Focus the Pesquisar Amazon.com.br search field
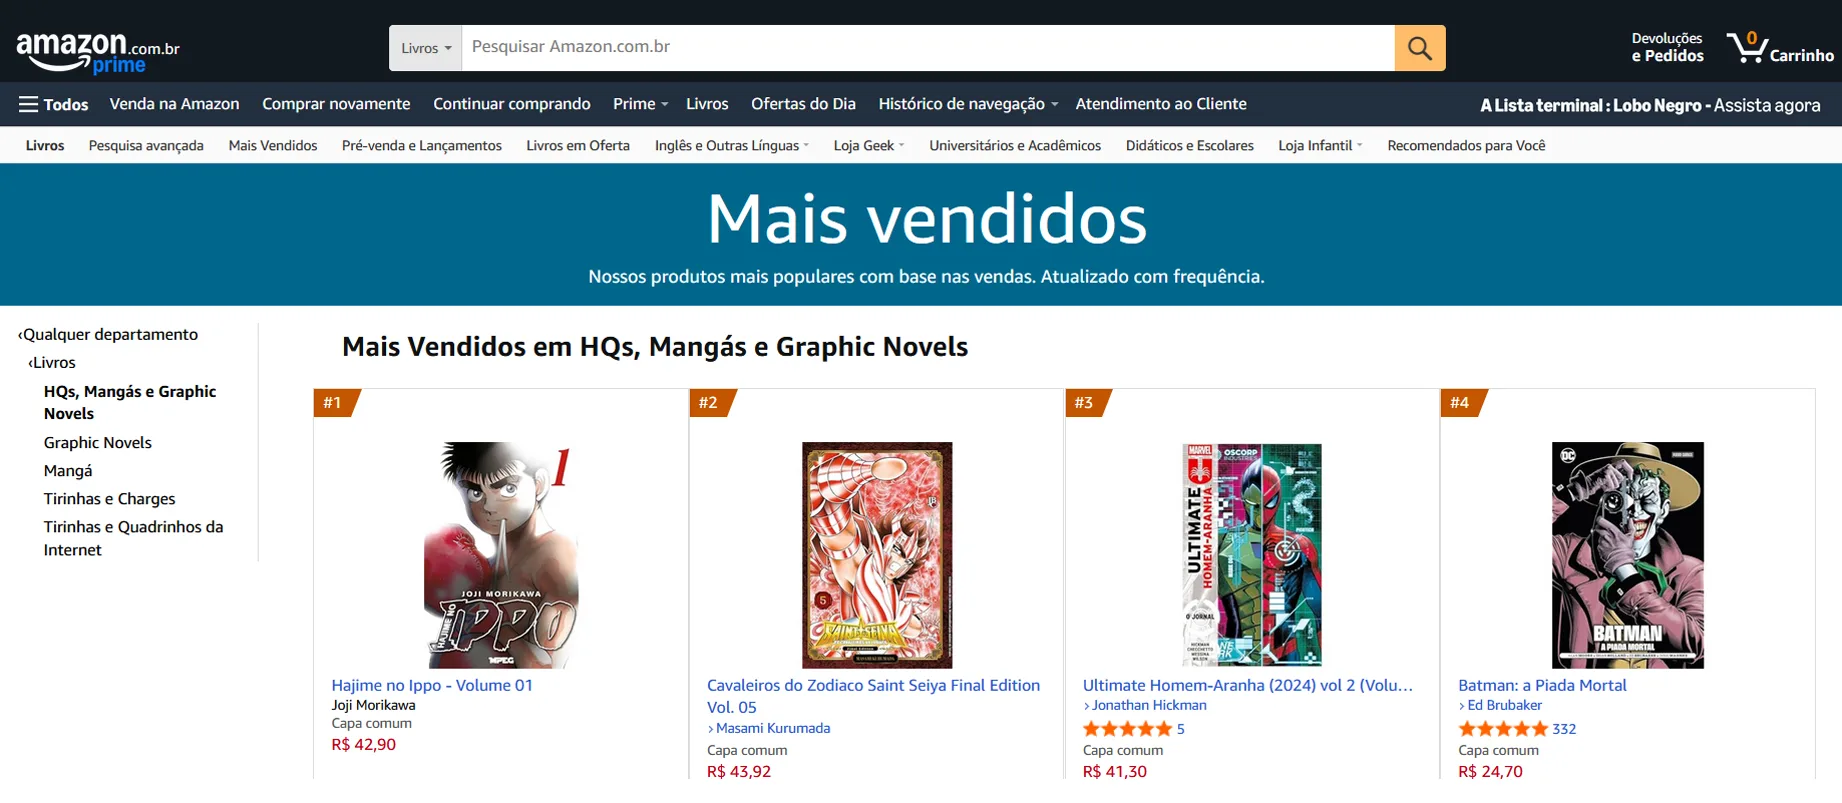This screenshot has width=1842, height=803. point(928,48)
